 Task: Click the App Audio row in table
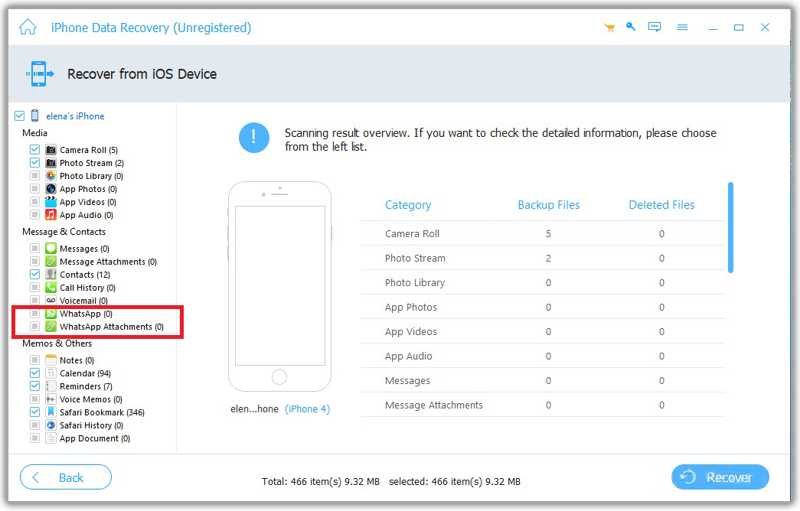pyautogui.click(x=542, y=356)
